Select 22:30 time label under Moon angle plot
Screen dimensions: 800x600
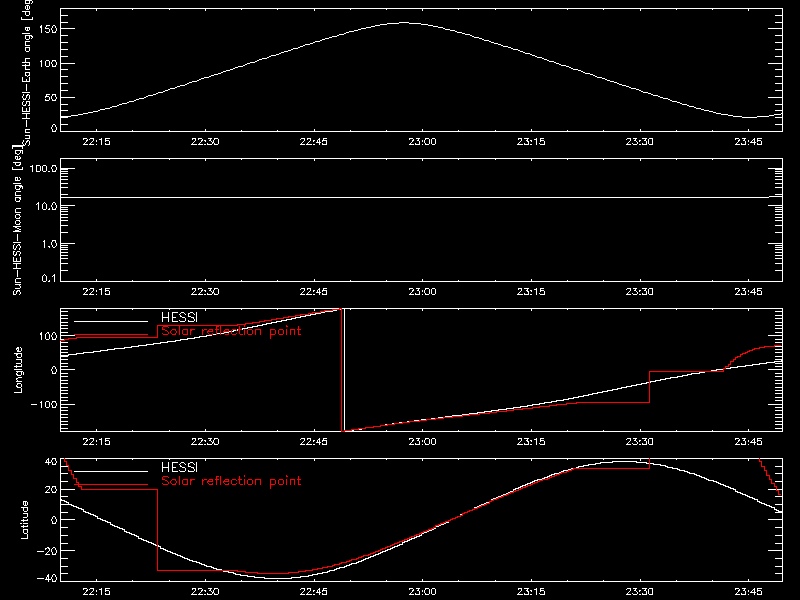coord(205,292)
